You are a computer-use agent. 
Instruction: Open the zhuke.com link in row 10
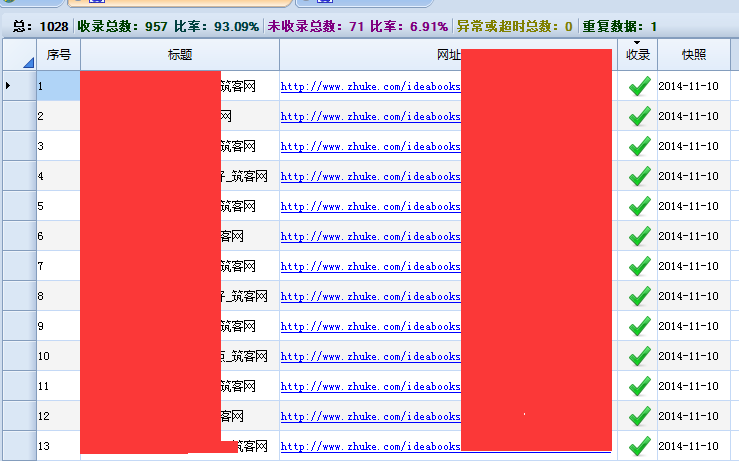click(x=370, y=357)
